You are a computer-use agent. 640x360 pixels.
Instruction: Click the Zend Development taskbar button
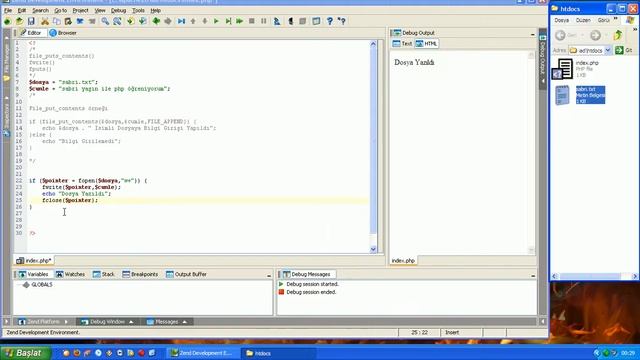pyautogui.click(x=202, y=353)
